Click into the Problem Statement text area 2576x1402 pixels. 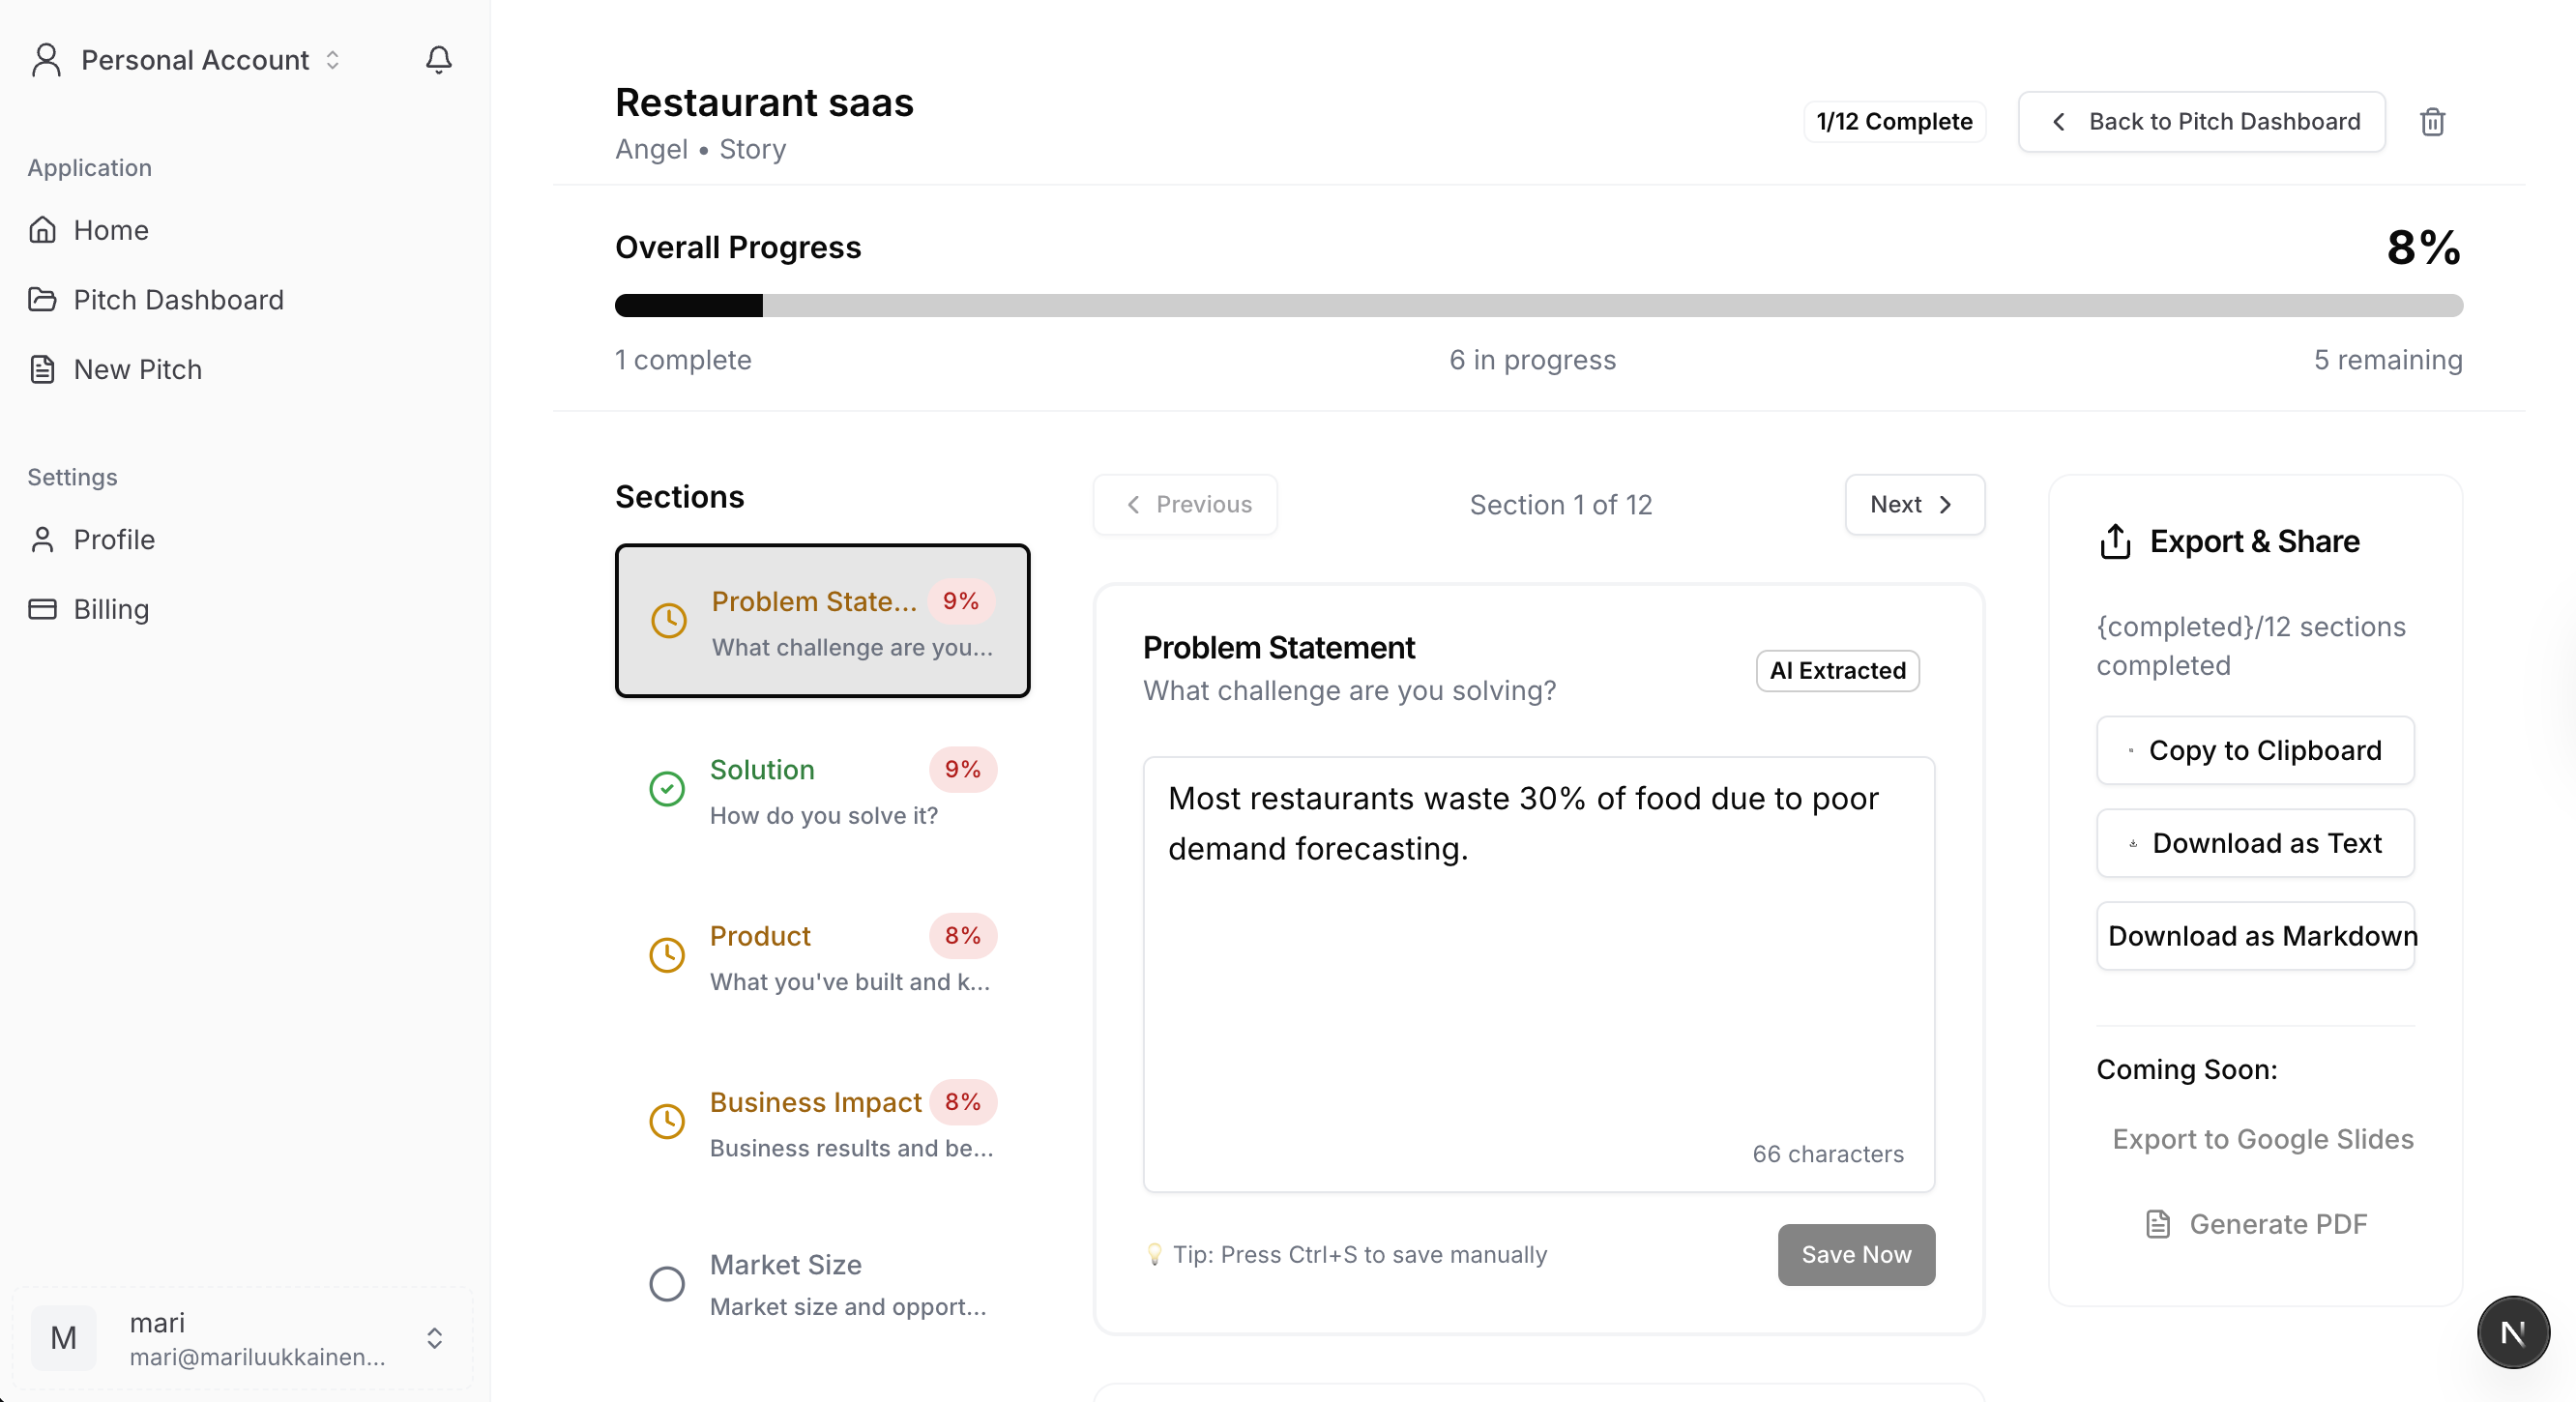[1538, 973]
